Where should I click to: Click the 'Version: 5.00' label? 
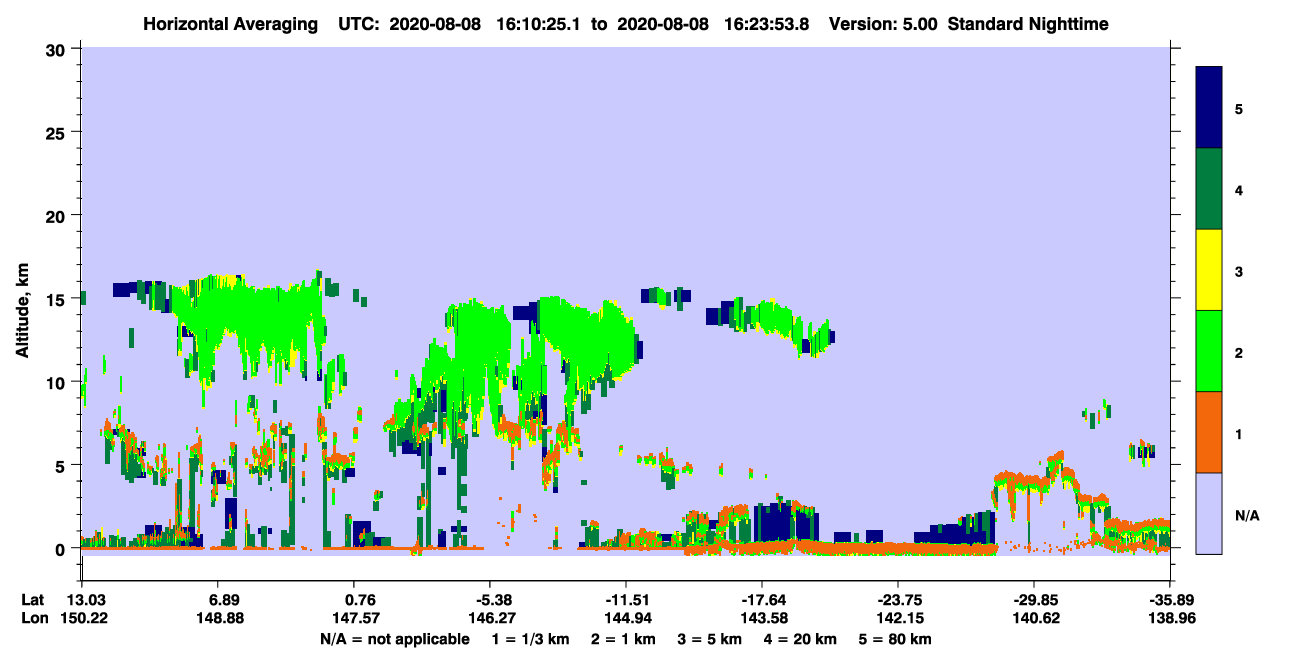[x=882, y=23]
